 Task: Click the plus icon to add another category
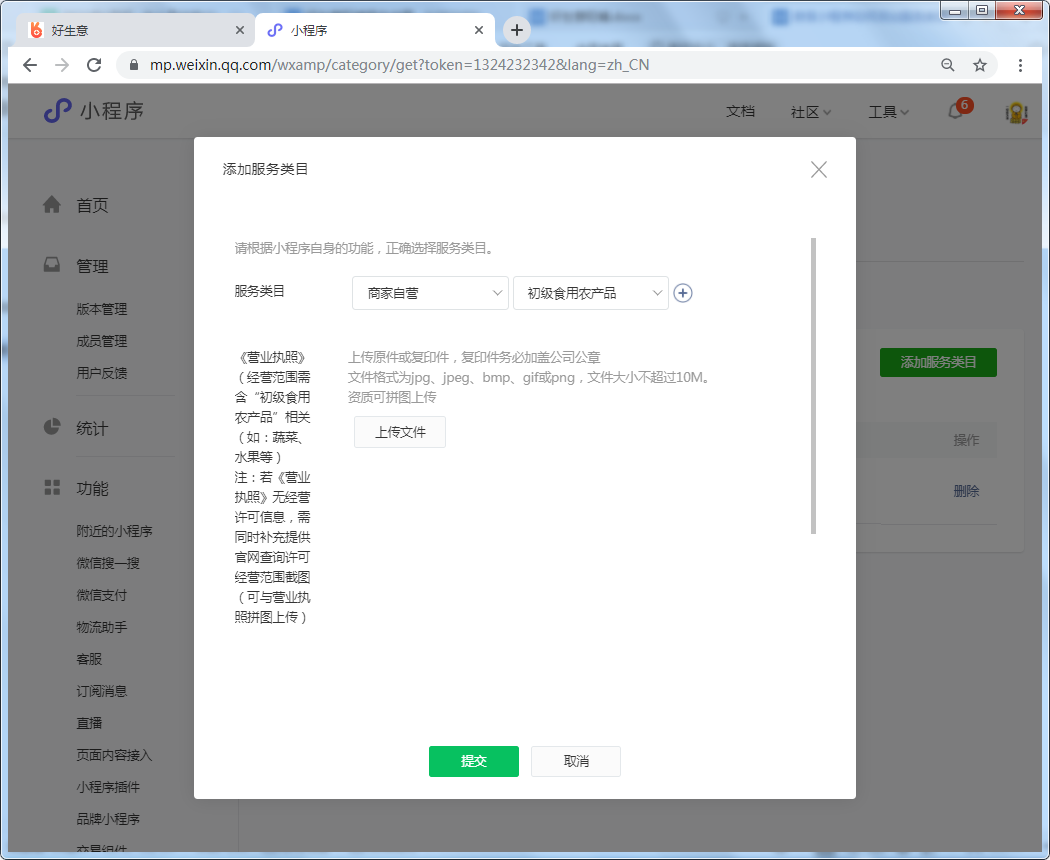[682, 293]
